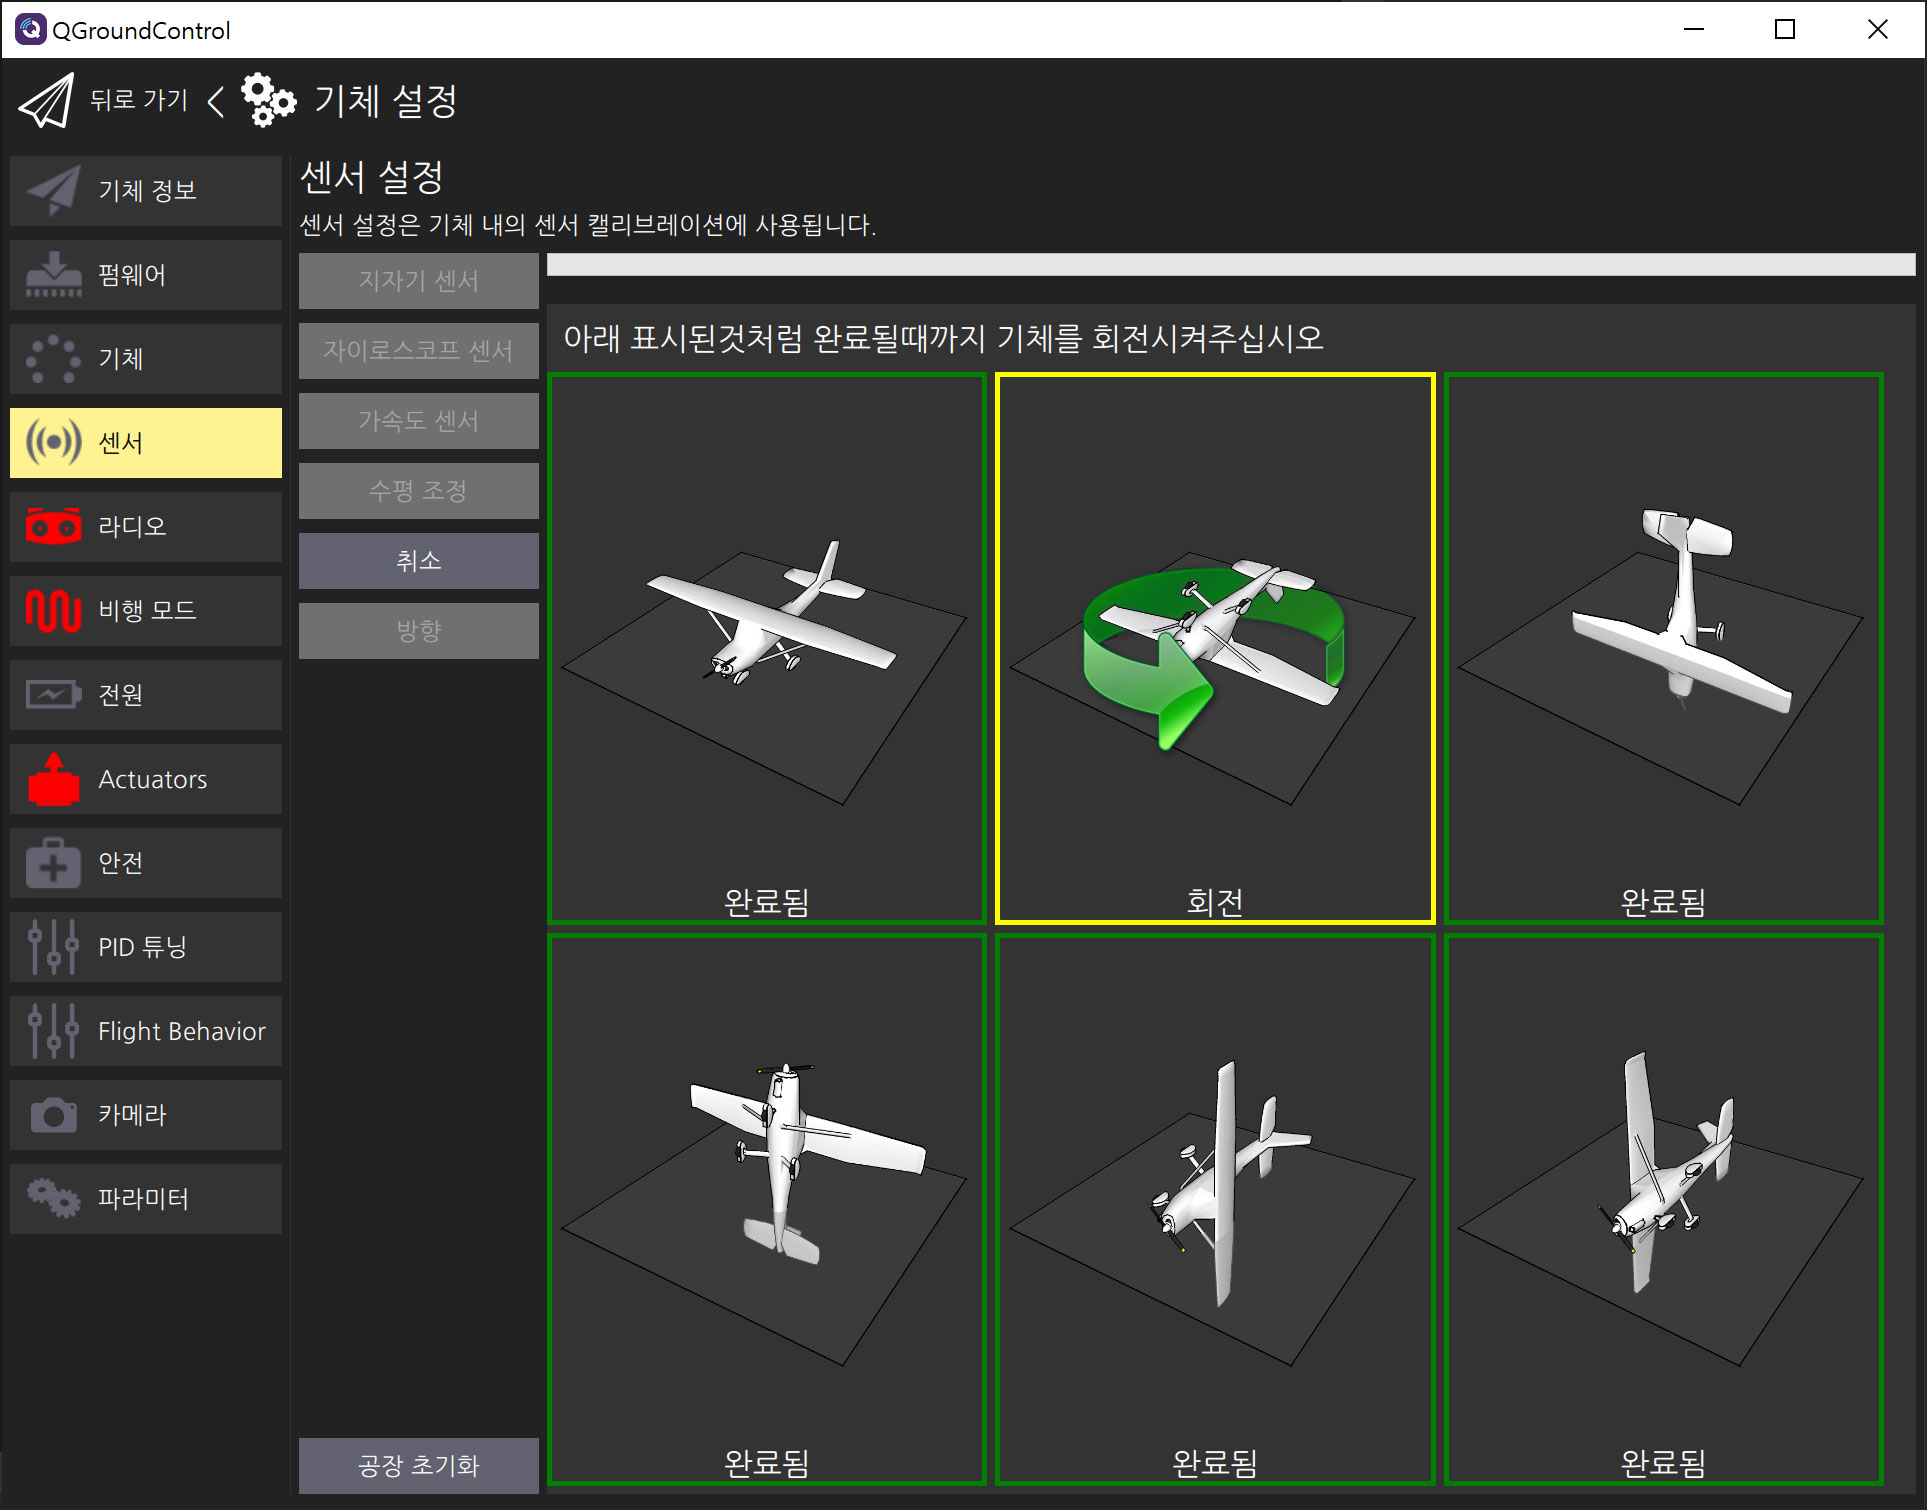Viewport: 1927px width, 1510px height.
Task: Switch to the 센서 sensors tab
Action: pyautogui.click(x=146, y=442)
